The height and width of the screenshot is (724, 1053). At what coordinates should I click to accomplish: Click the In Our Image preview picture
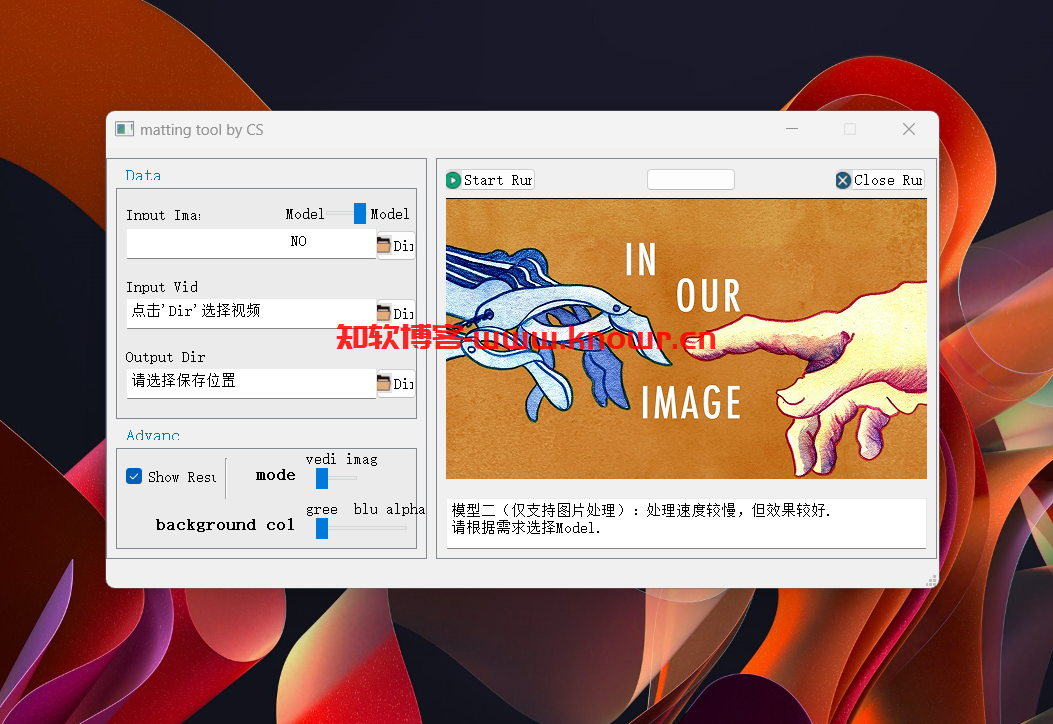coord(686,338)
